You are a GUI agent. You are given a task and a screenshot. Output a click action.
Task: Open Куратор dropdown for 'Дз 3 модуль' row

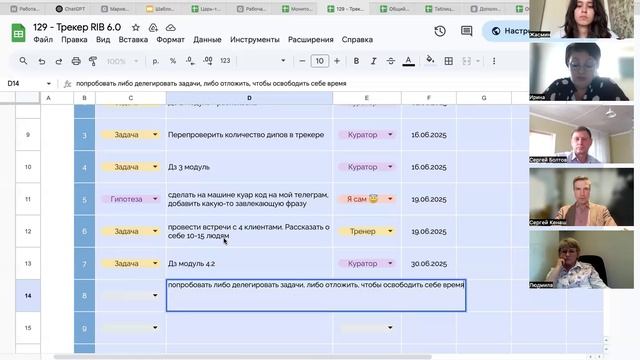coord(390,167)
